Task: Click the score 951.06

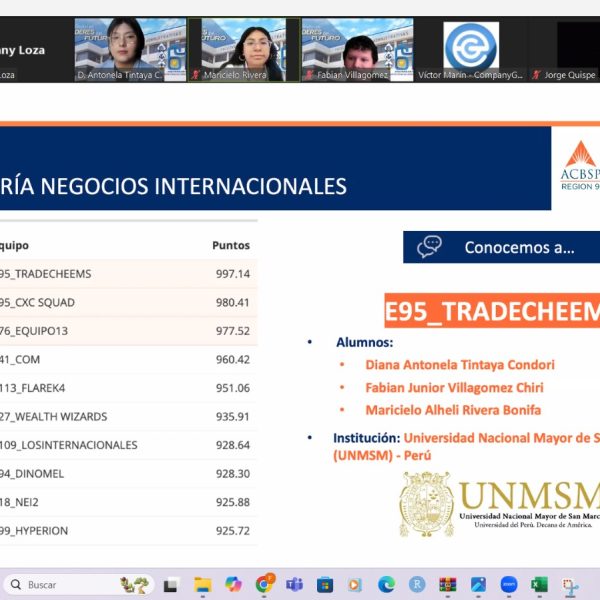Action: coord(233,388)
